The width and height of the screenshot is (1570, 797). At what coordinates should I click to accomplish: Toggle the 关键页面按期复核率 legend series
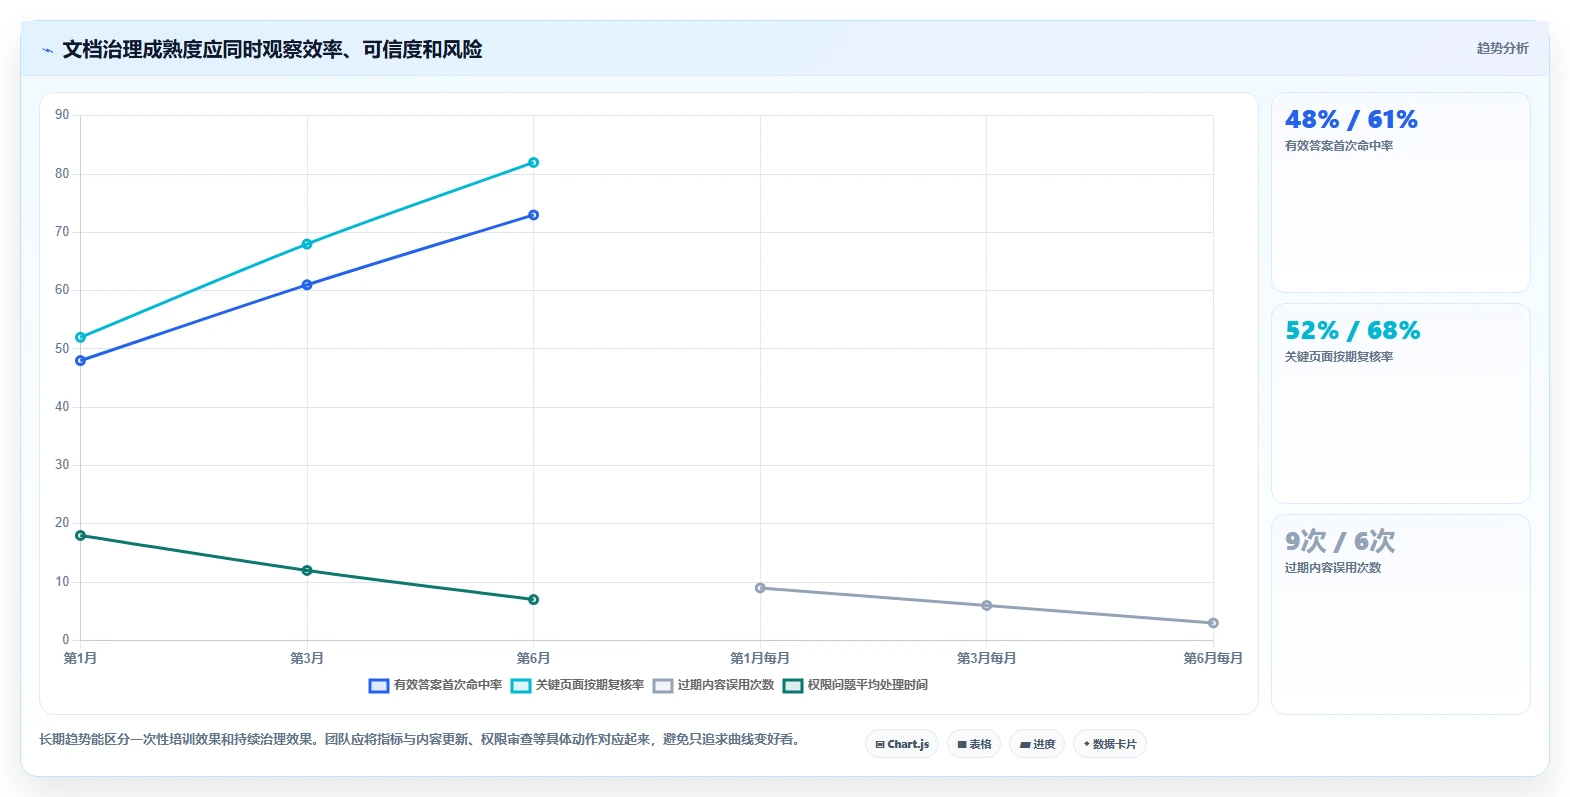coord(578,685)
